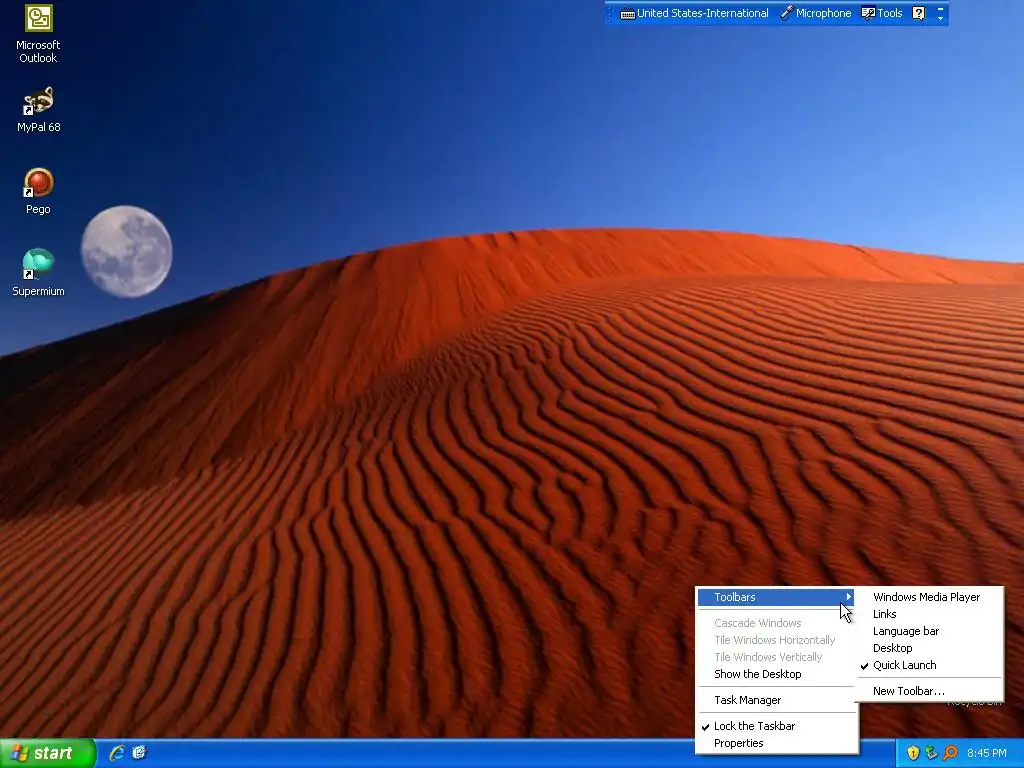Viewport: 1024px width, 768px height.
Task: Open the Tools menu on Language bar
Action: (x=882, y=13)
